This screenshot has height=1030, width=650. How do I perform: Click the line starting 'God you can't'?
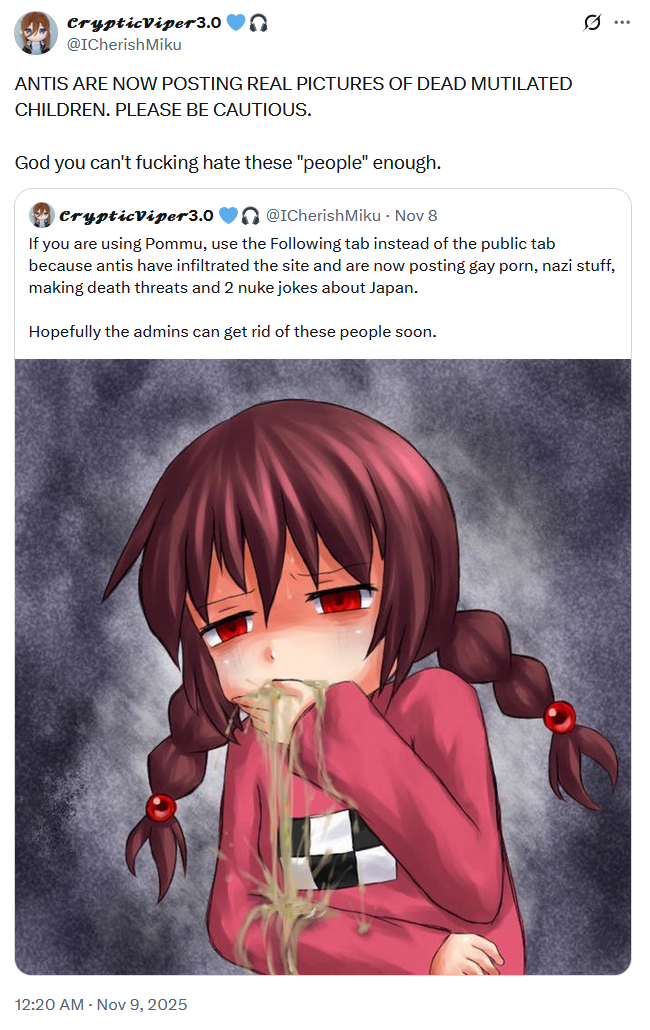pyautogui.click(x=228, y=162)
